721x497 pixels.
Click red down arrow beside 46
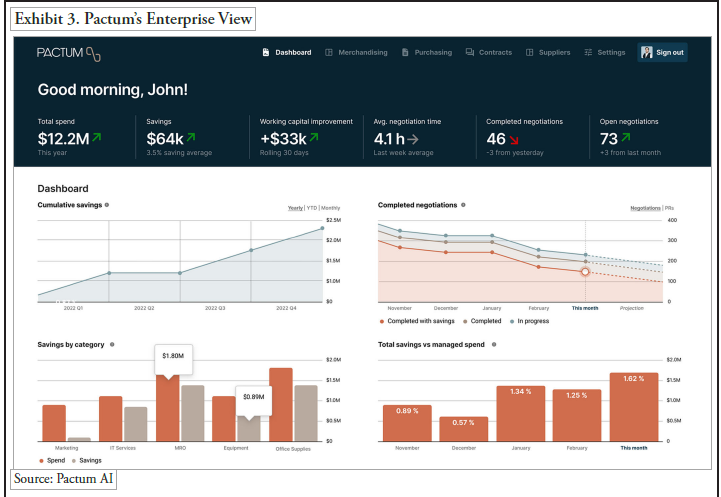coord(514,140)
